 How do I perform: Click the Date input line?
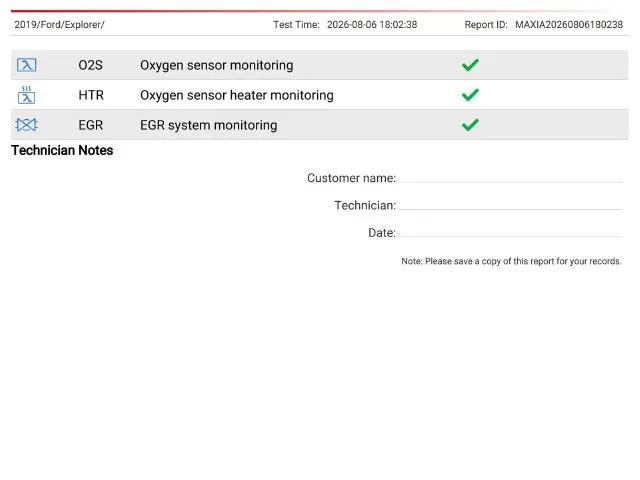point(511,233)
